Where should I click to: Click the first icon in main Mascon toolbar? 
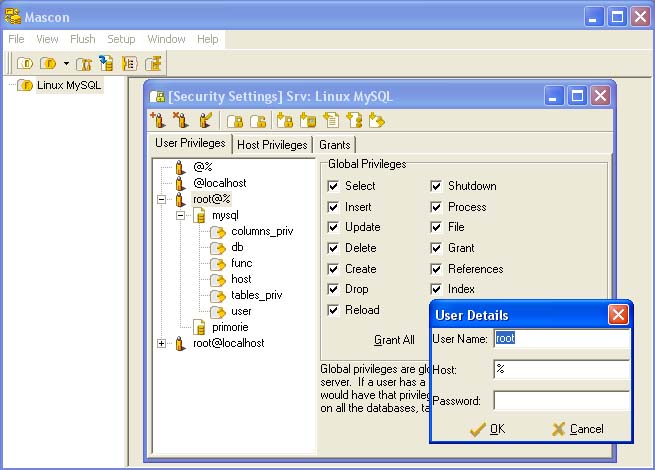[25, 64]
